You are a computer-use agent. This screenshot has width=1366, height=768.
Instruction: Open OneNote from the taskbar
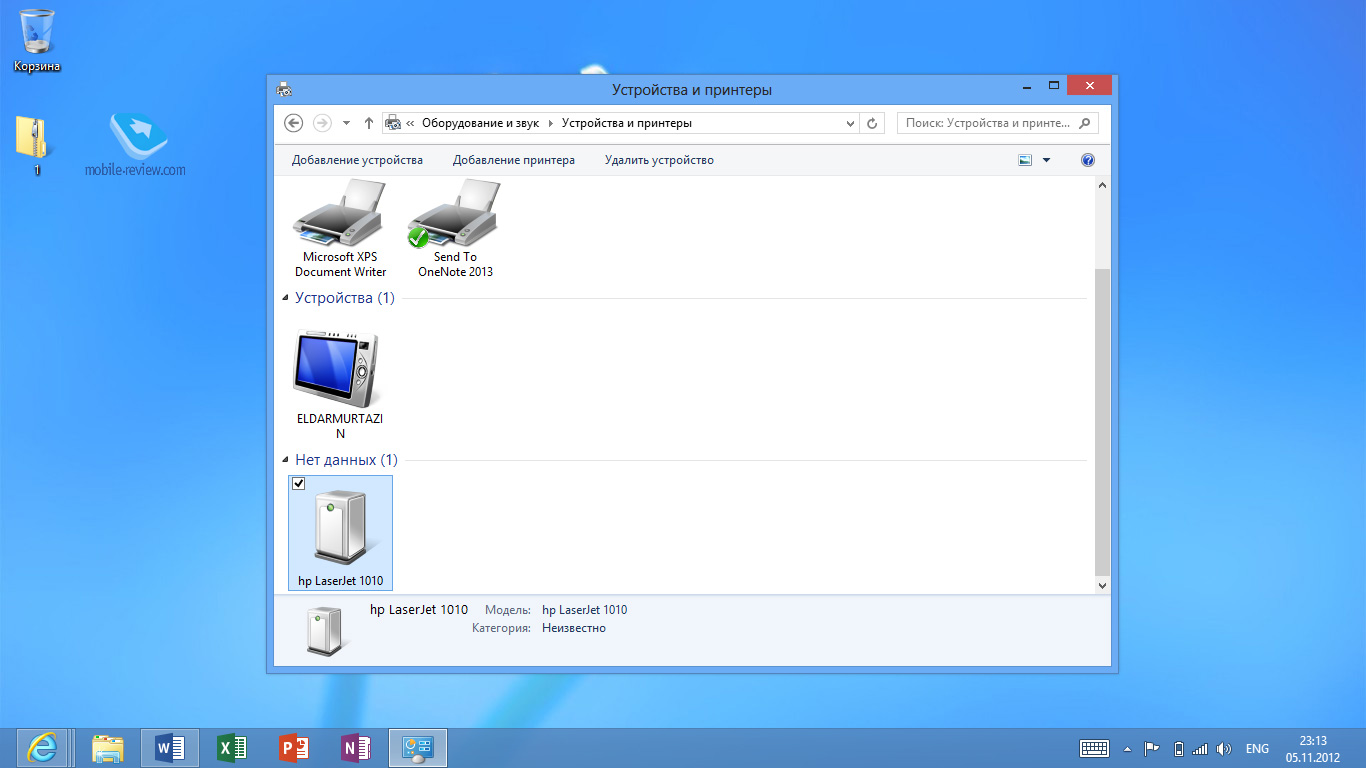356,748
